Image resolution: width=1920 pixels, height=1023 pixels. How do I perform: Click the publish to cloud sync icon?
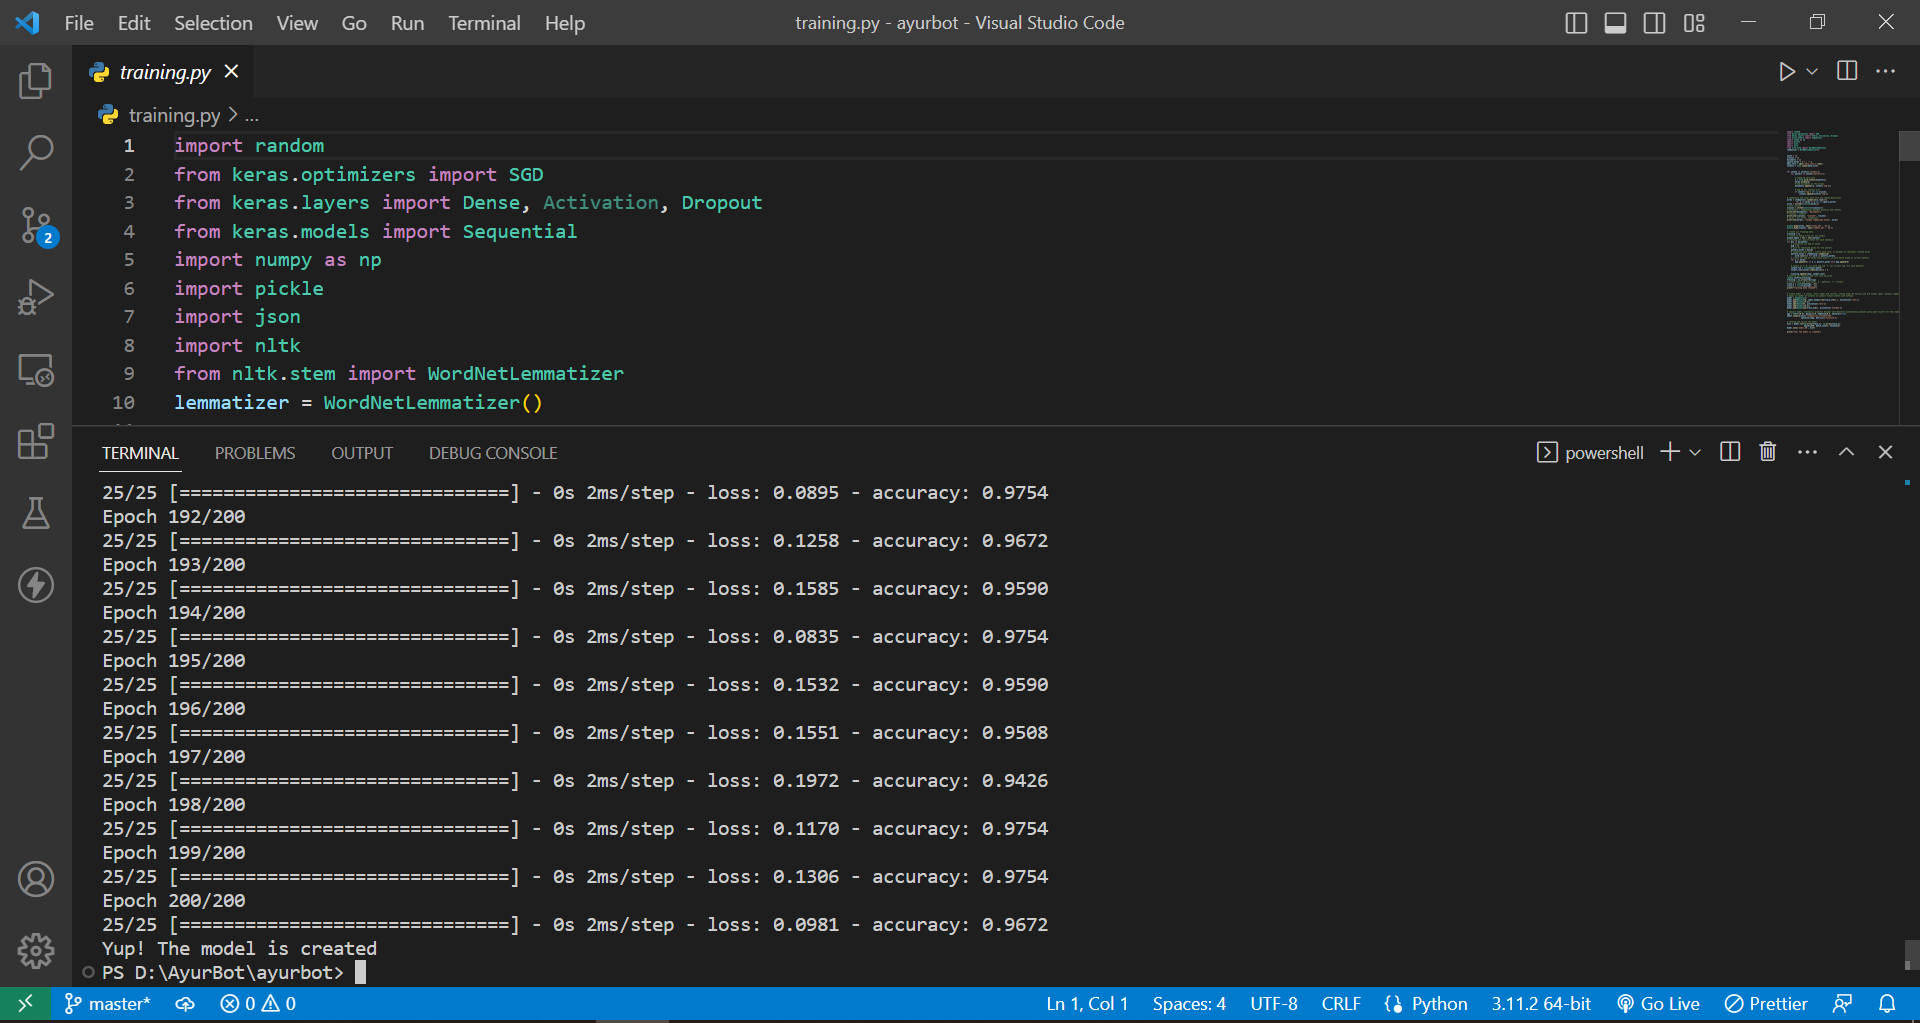(185, 1003)
